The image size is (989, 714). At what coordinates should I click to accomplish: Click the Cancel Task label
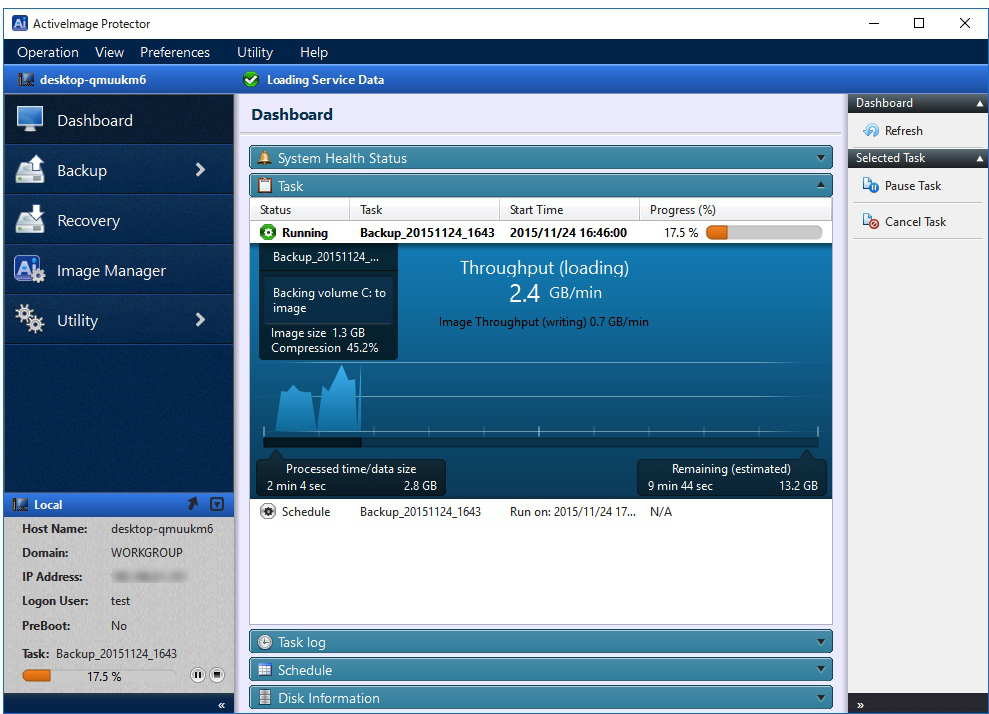[x=915, y=221]
